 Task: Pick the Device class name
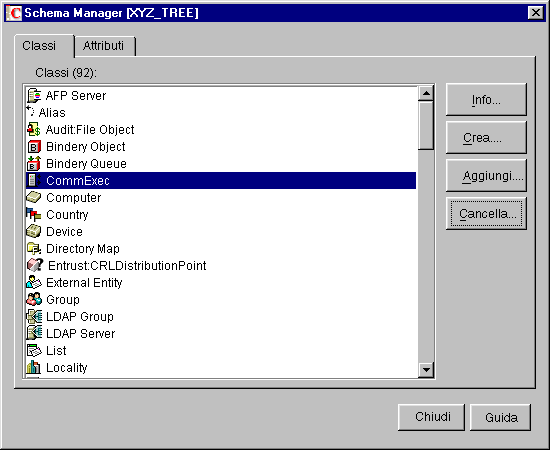(x=65, y=231)
